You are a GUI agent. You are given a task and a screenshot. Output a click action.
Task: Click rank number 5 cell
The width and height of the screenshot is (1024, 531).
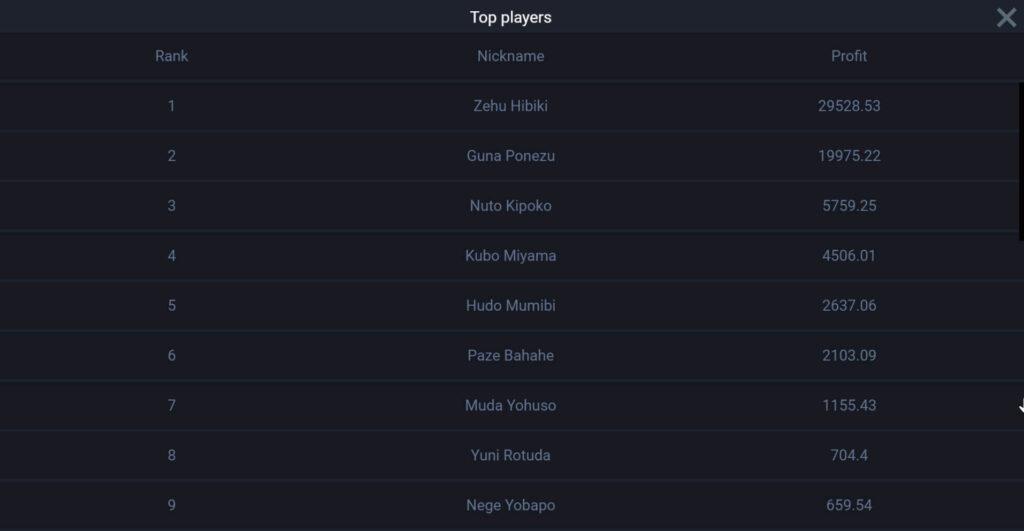coord(171,306)
